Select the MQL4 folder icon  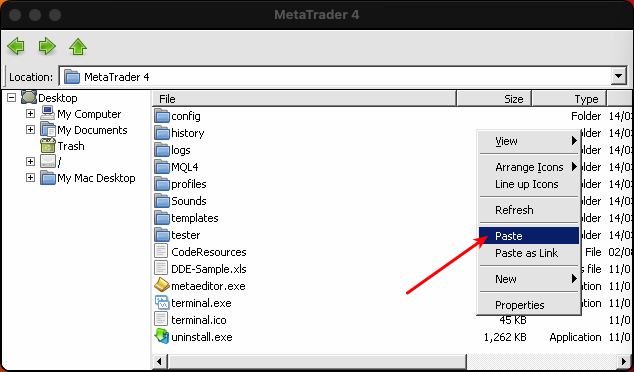pyautogui.click(x=162, y=167)
